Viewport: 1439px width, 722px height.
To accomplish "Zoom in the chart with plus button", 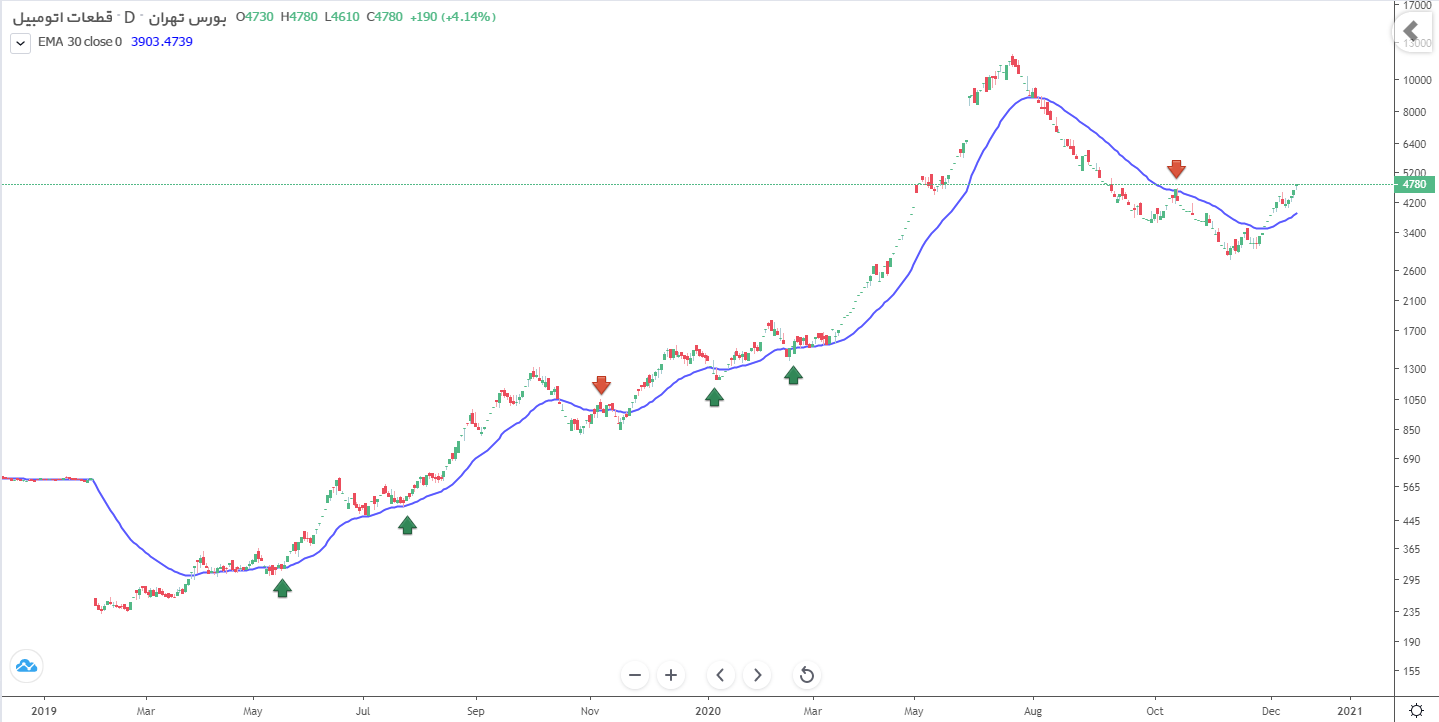I will pos(671,675).
